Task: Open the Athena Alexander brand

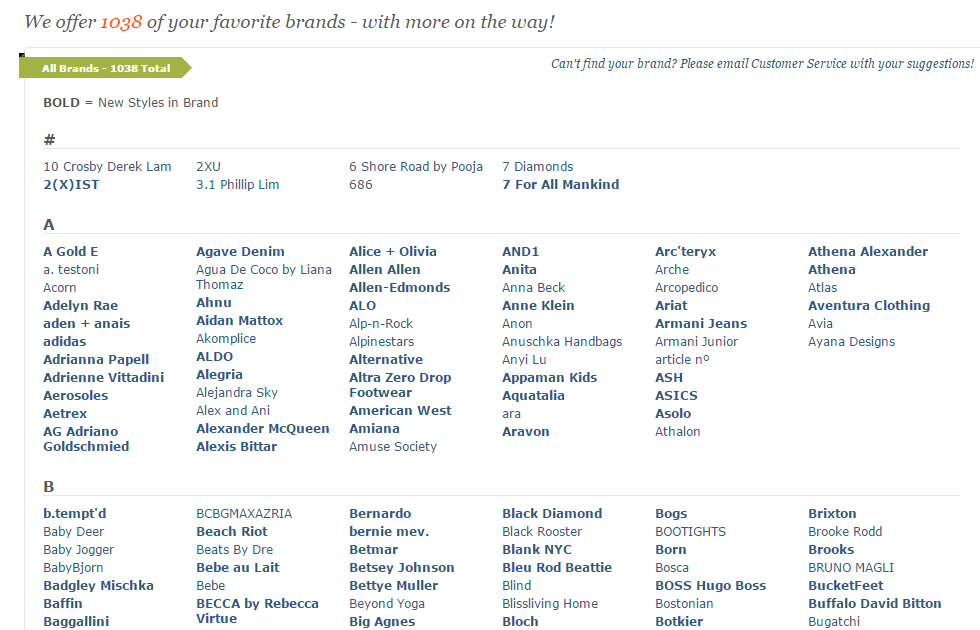Action: [868, 252]
